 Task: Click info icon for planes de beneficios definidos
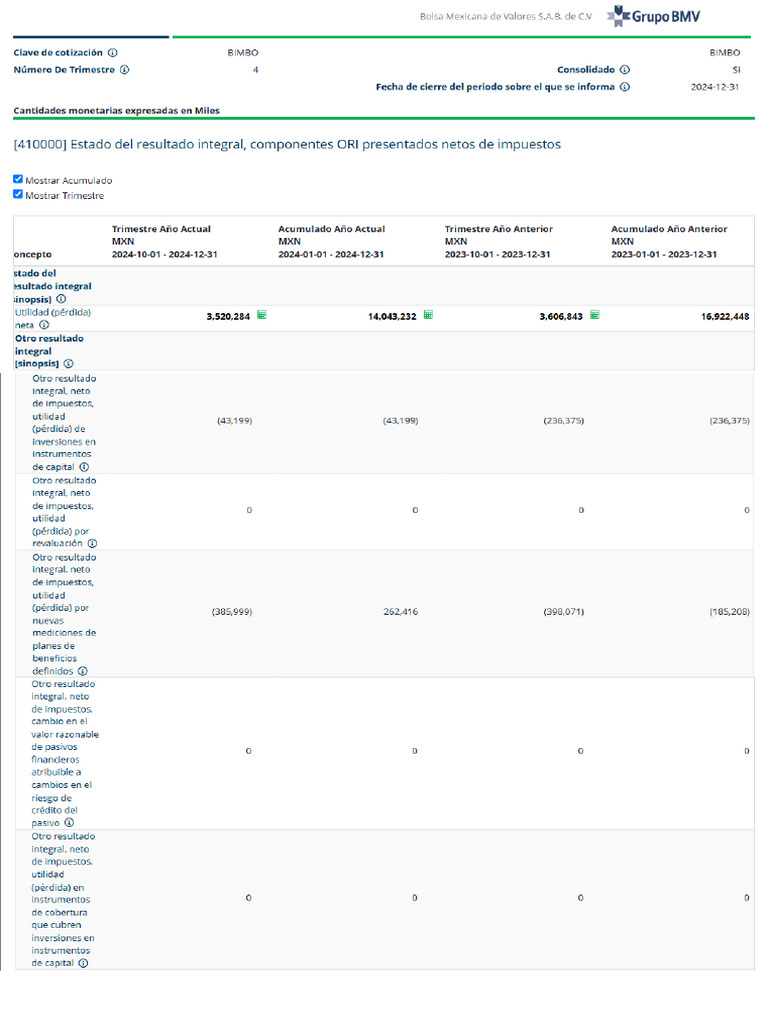tap(83, 671)
